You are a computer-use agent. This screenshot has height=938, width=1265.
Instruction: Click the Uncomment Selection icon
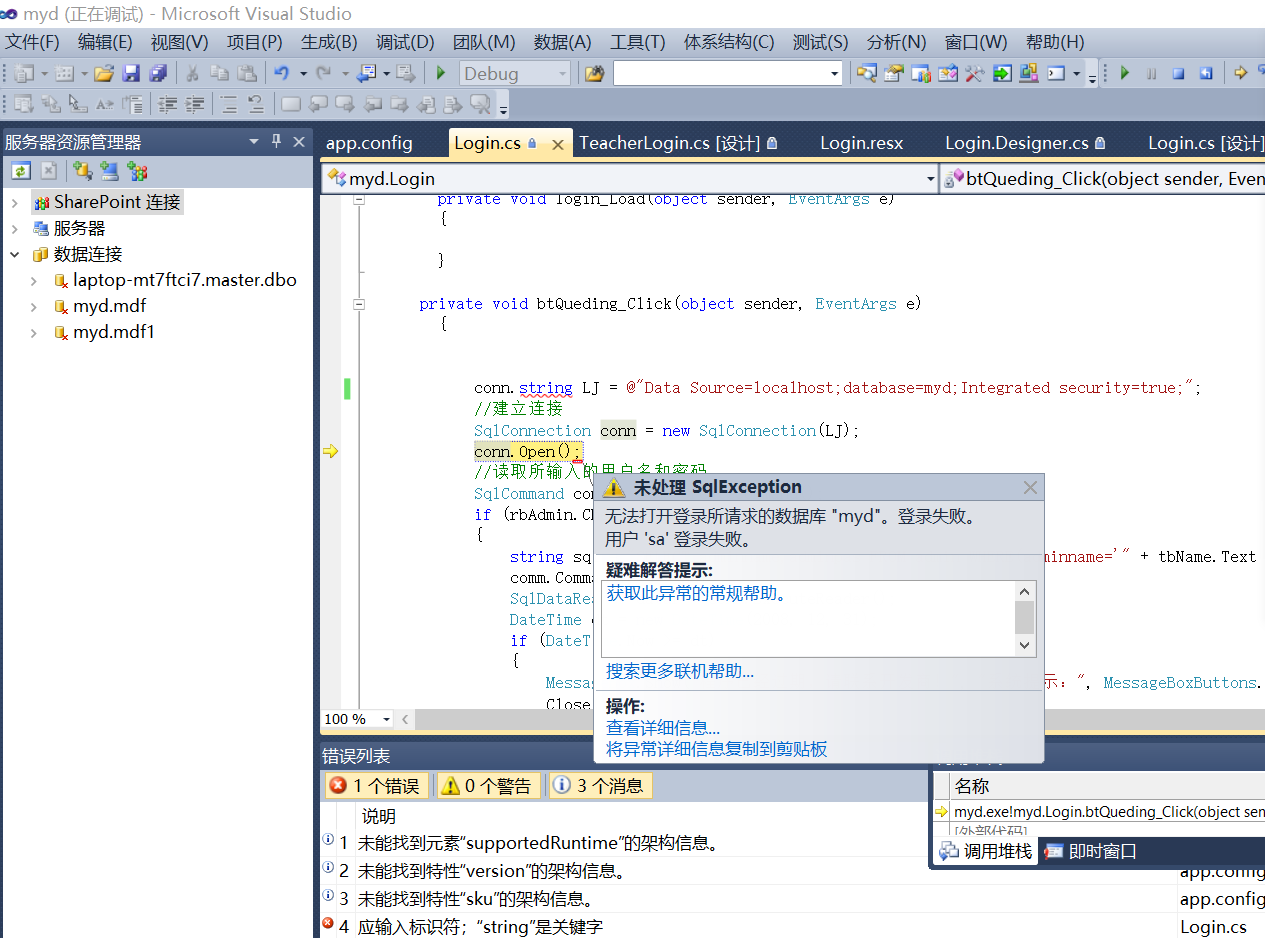point(256,103)
